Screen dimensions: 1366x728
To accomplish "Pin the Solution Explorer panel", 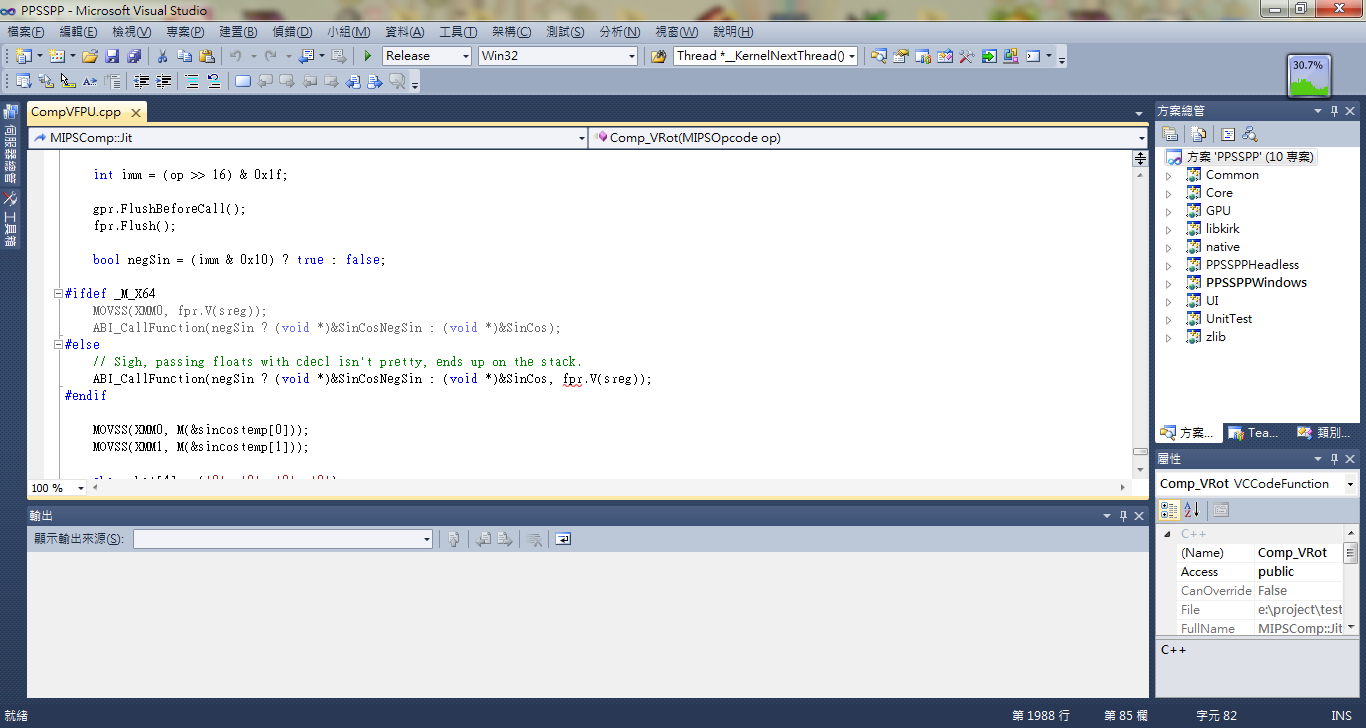I will pos(1334,111).
